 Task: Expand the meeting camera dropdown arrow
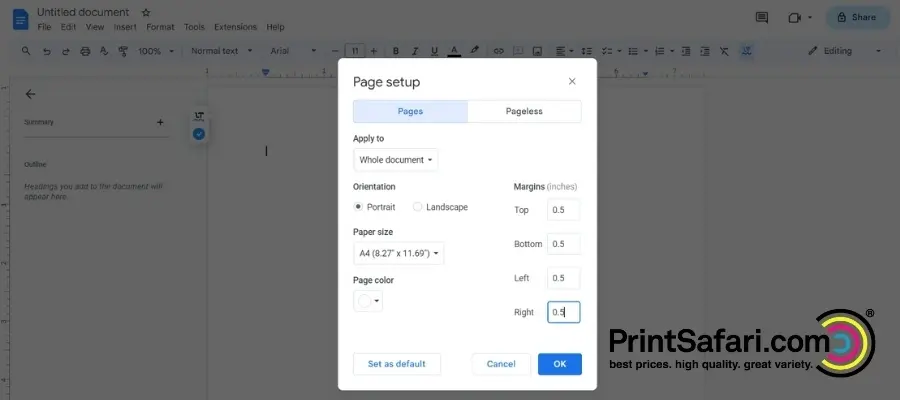click(x=810, y=18)
